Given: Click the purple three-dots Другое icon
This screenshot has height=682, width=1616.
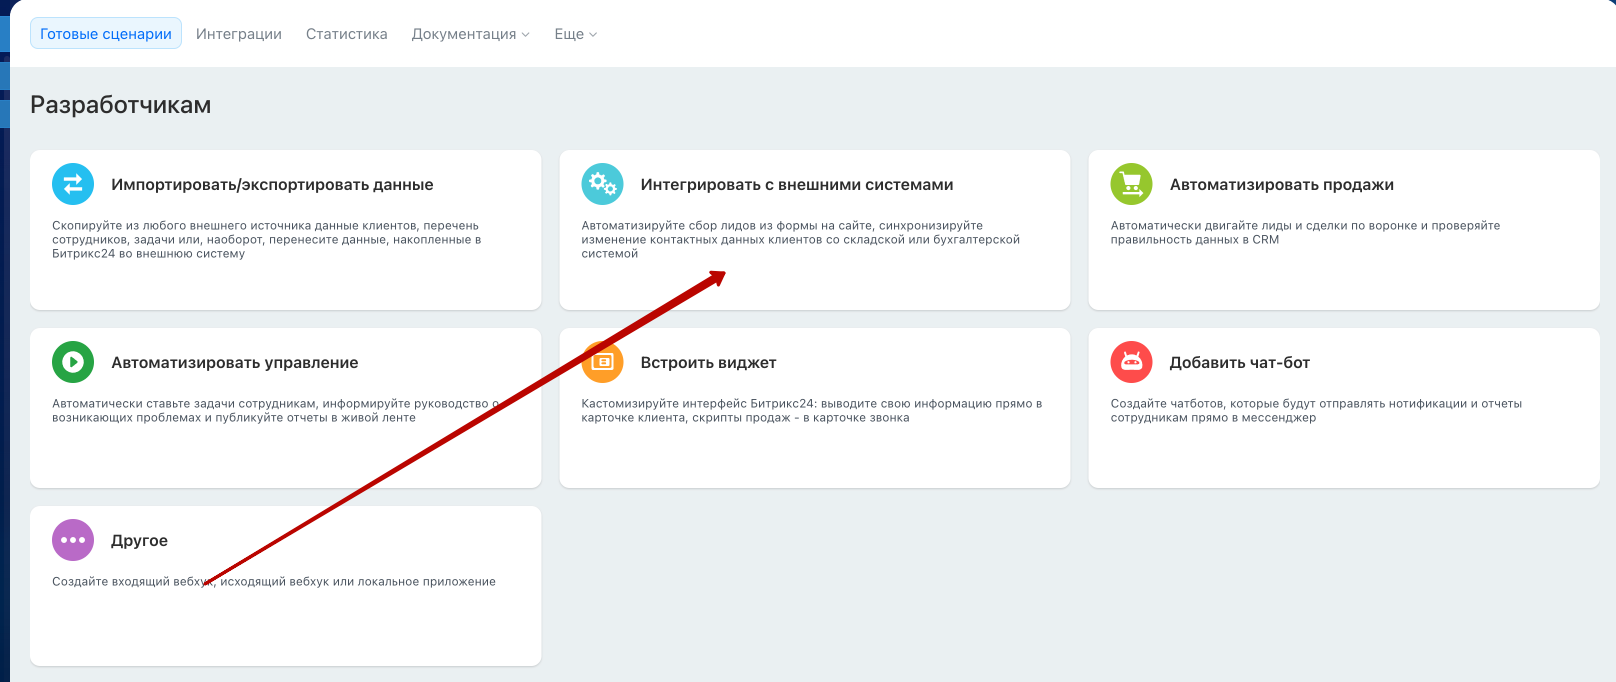Looking at the screenshot, I should (73, 540).
